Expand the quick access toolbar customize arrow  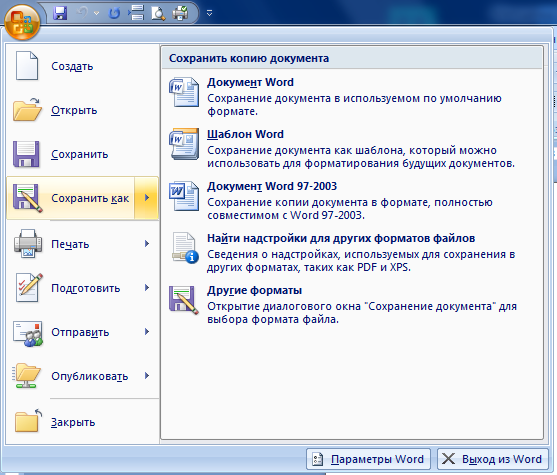tap(210, 14)
